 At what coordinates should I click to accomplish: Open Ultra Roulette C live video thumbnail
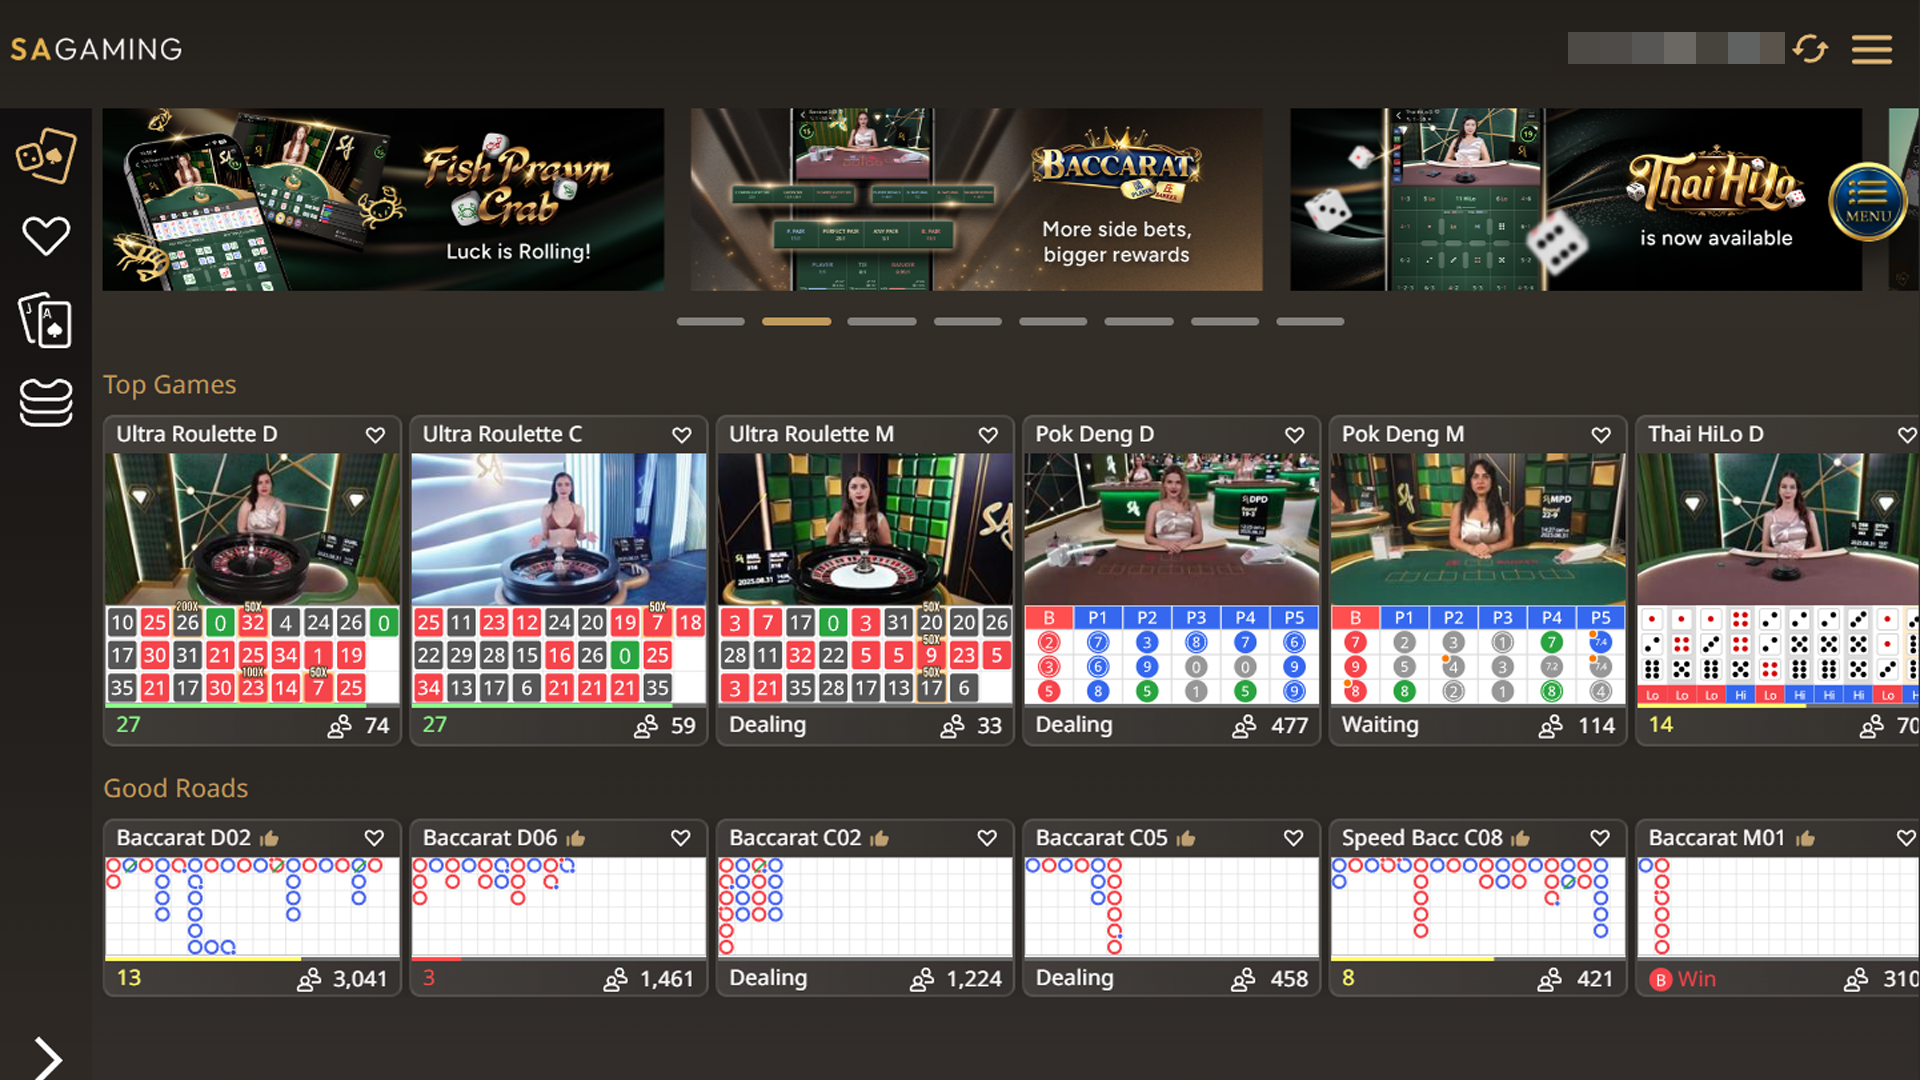pyautogui.click(x=558, y=529)
